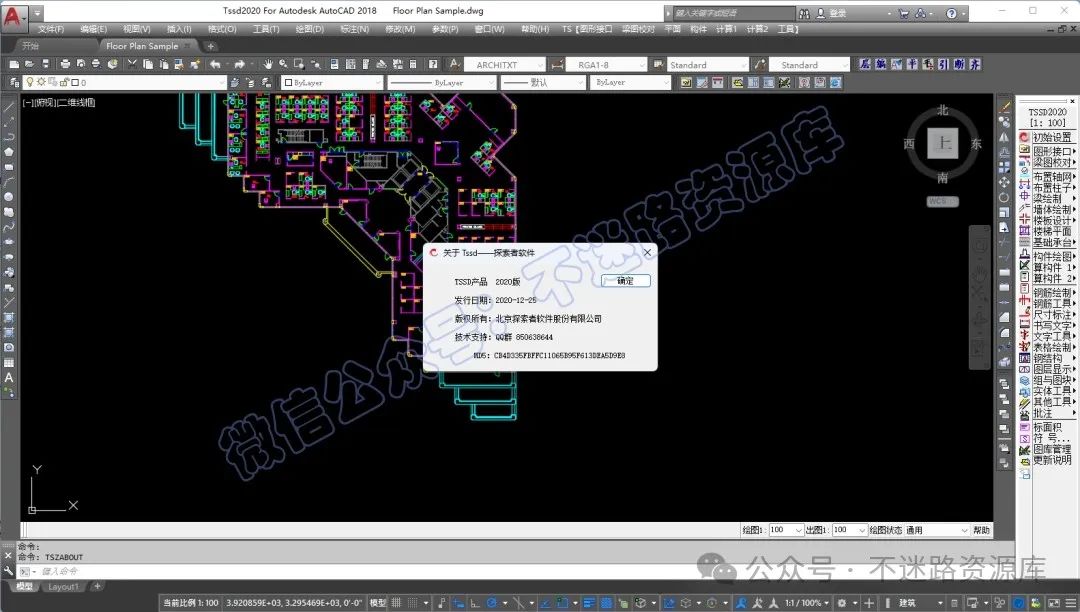Viewport: 1080px width, 612px height.
Task: Click the Redo arrow icon
Action: (x=239, y=64)
